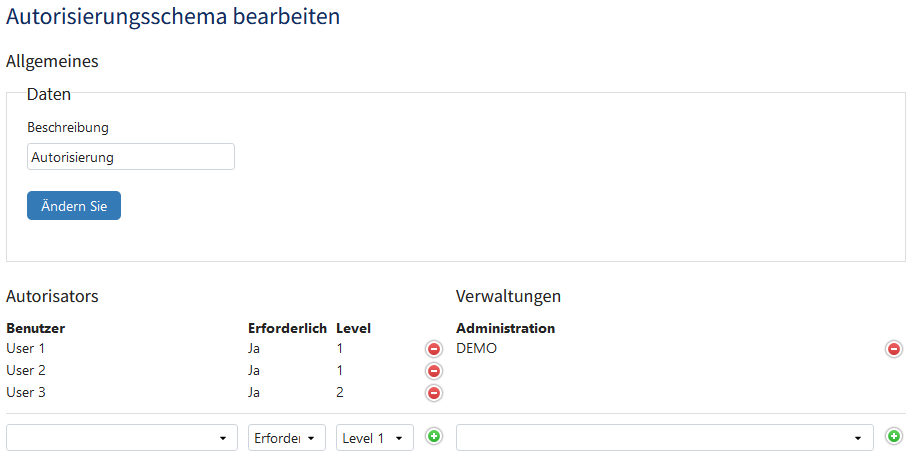
Task: Delete the User 2 authorizer row
Action: 433,371
